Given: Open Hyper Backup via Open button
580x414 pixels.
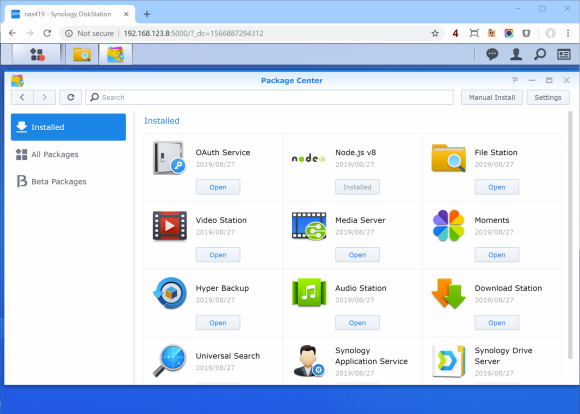Looking at the screenshot, I should pos(218,323).
